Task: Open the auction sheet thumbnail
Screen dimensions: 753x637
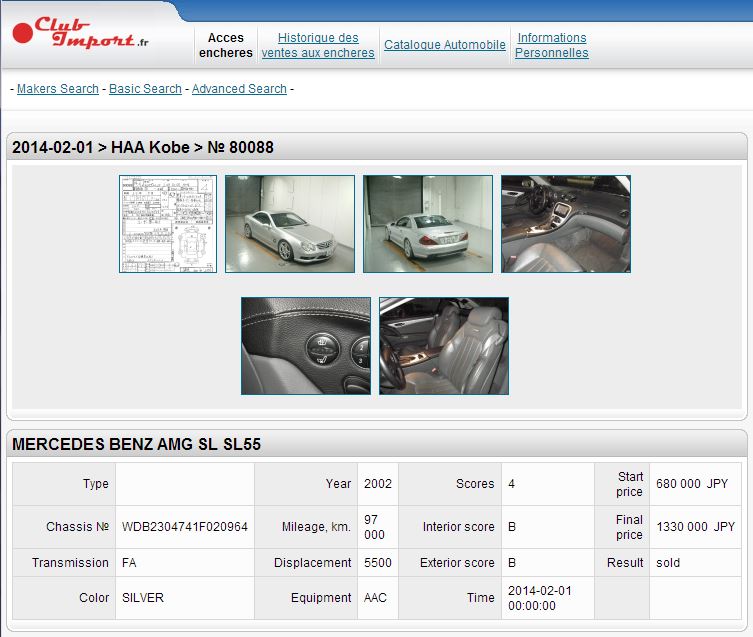Action: point(168,224)
